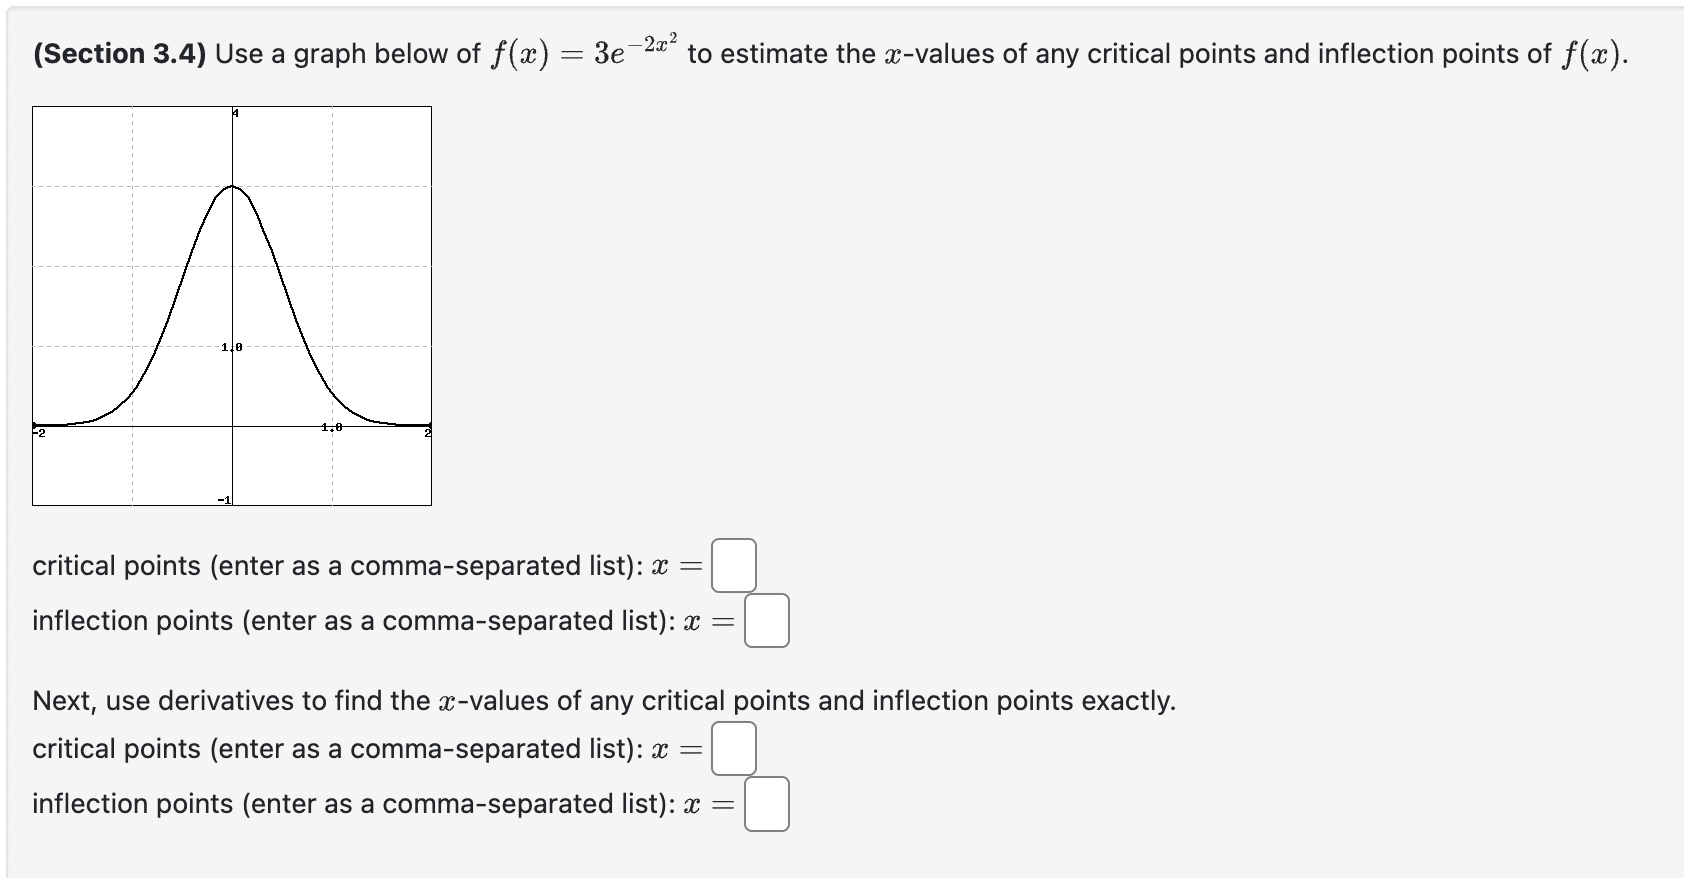Click the 4 label at the top of the graph
Image resolution: width=1684 pixels, height=878 pixels.
(235, 111)
